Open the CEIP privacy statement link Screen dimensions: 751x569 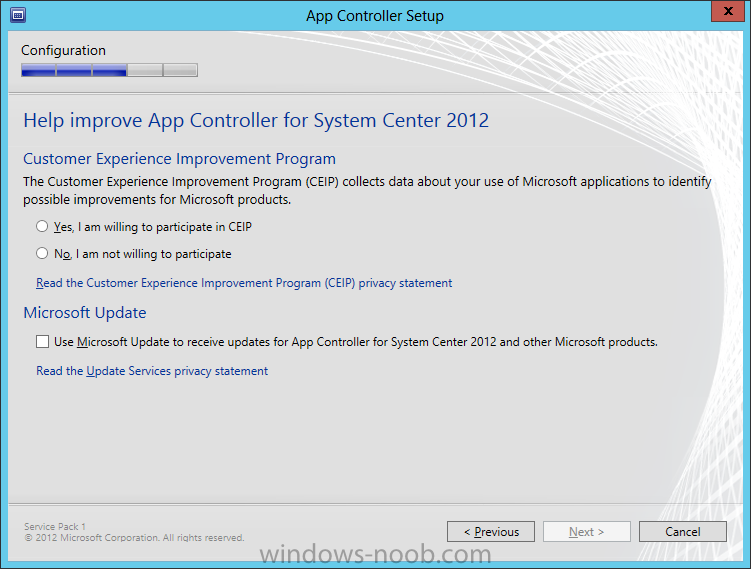(244, 283)
